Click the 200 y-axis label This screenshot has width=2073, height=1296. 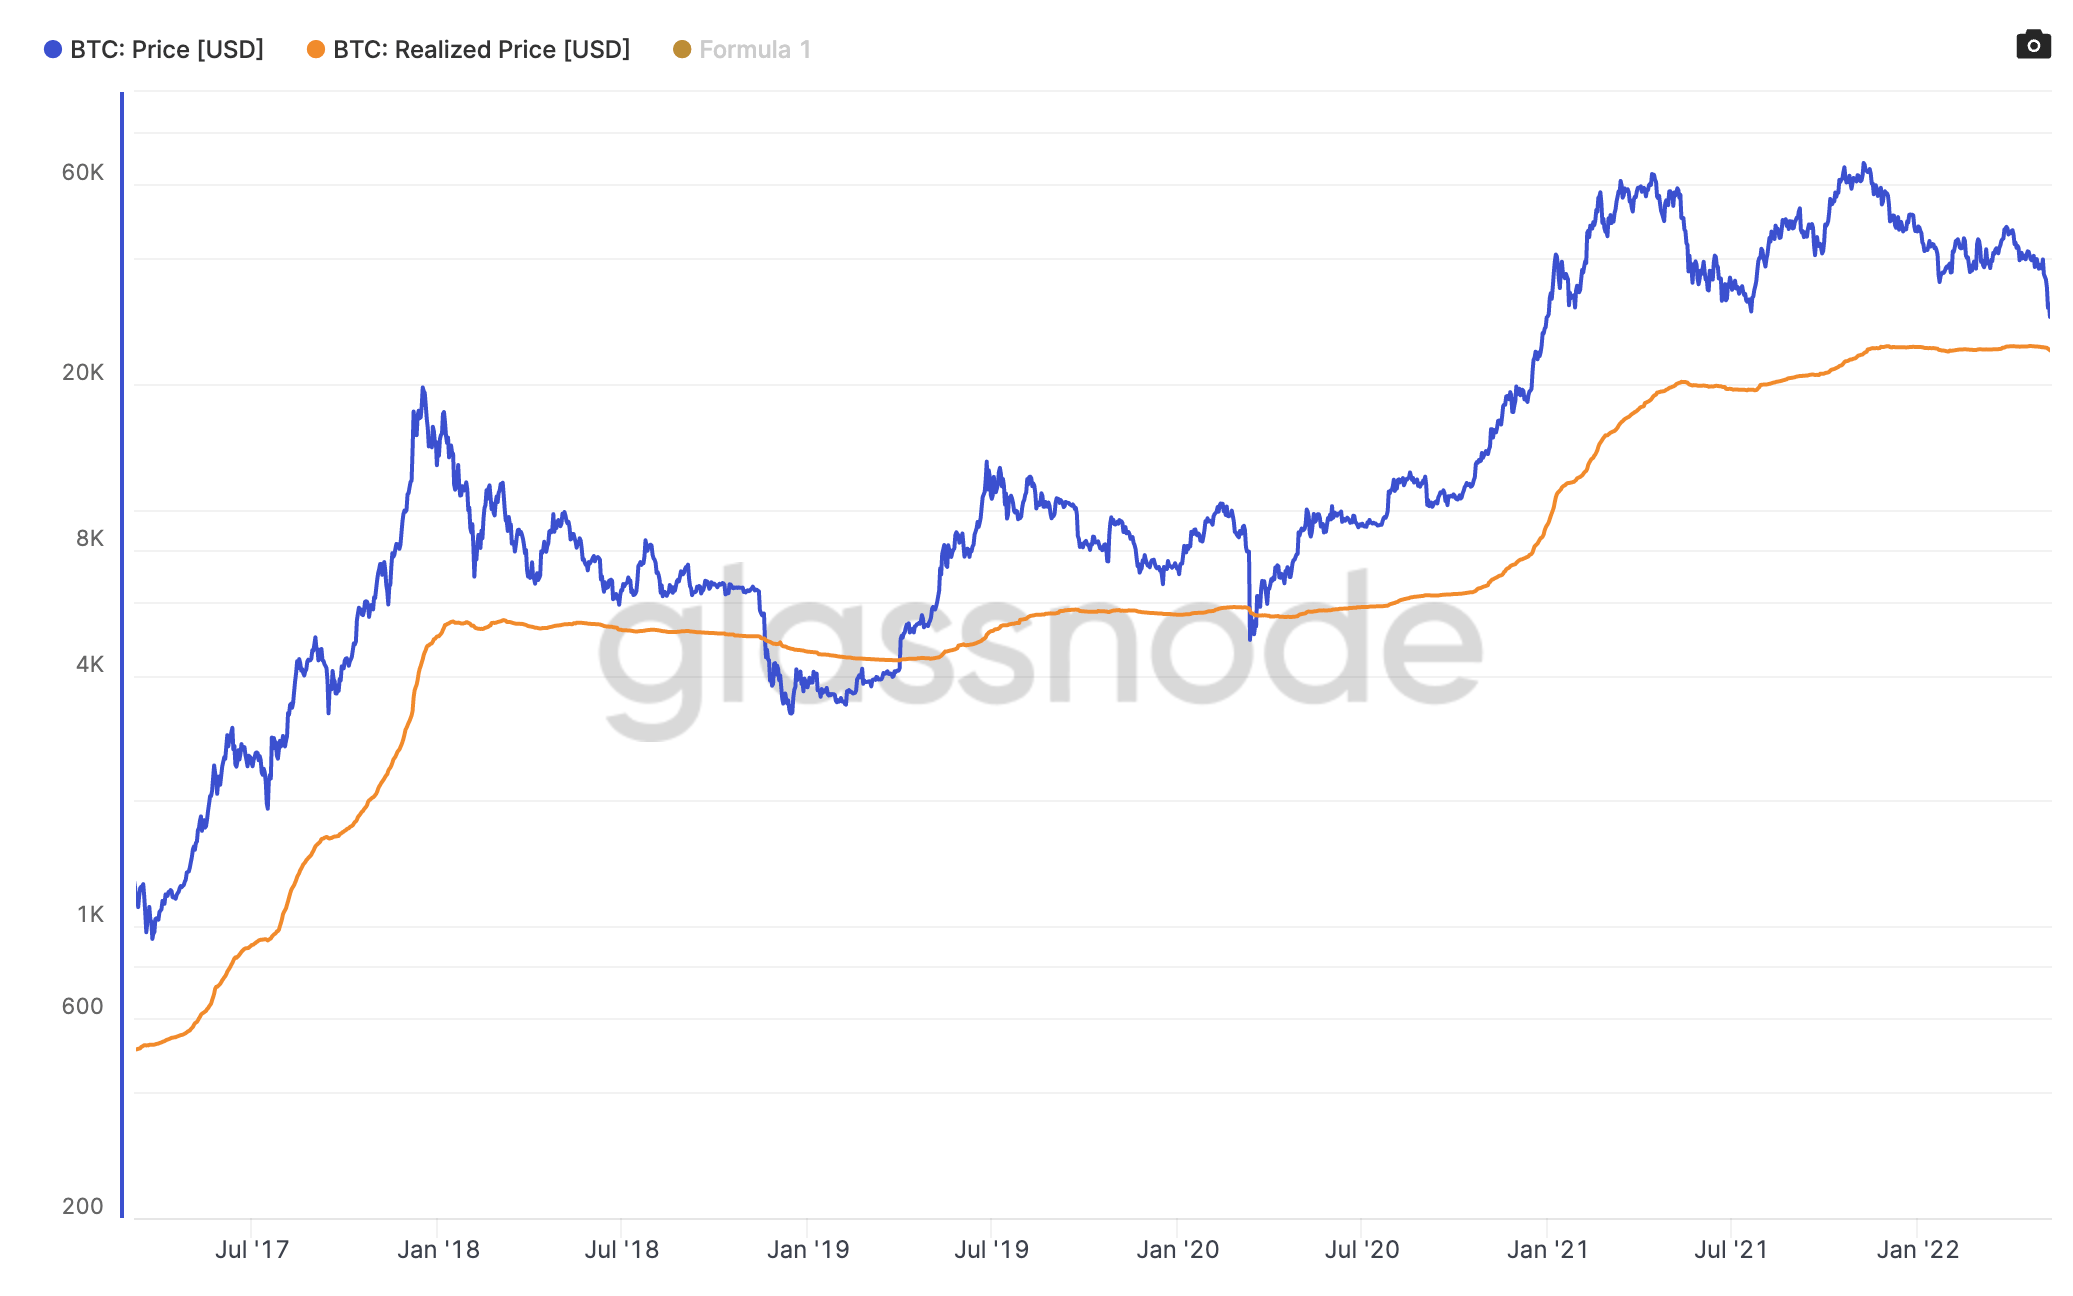pos(82,1206)
